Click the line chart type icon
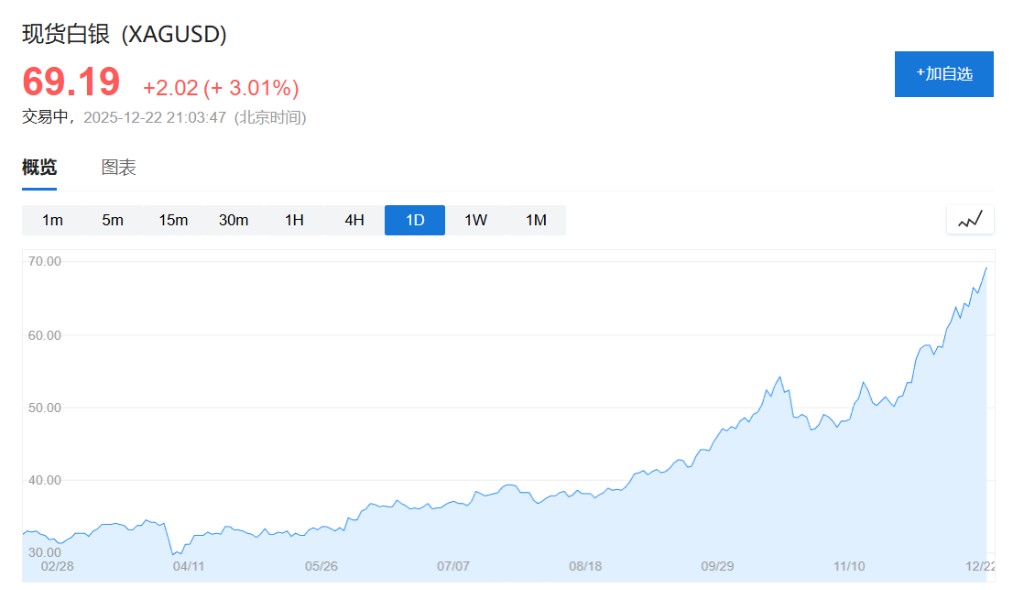 point(970,220)
